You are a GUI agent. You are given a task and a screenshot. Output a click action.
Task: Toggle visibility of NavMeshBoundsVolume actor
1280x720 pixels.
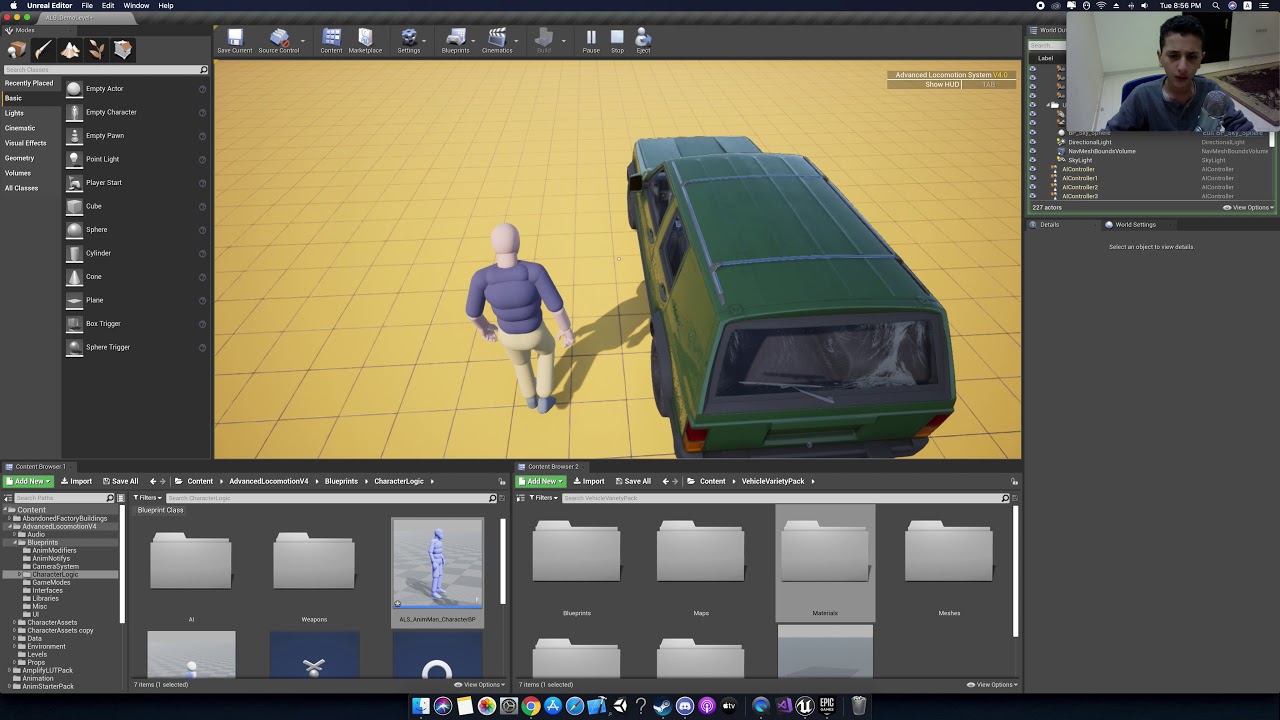(1033, 151)
